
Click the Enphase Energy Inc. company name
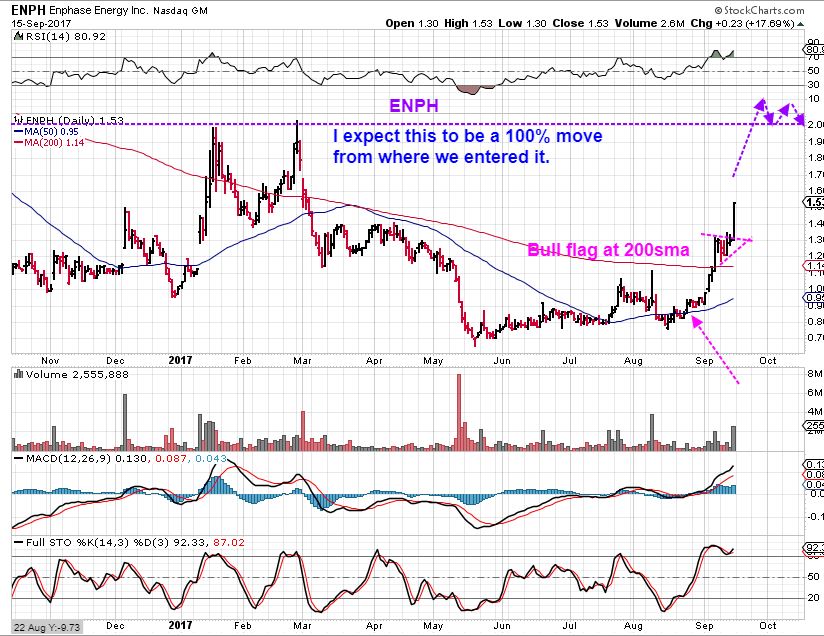point(99,11)
